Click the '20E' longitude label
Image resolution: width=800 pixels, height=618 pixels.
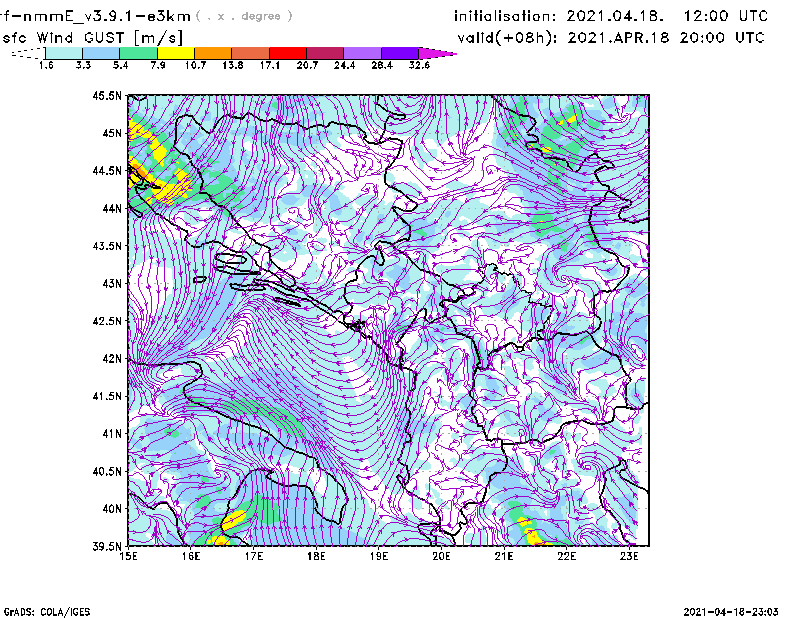[x=441, y=556]
